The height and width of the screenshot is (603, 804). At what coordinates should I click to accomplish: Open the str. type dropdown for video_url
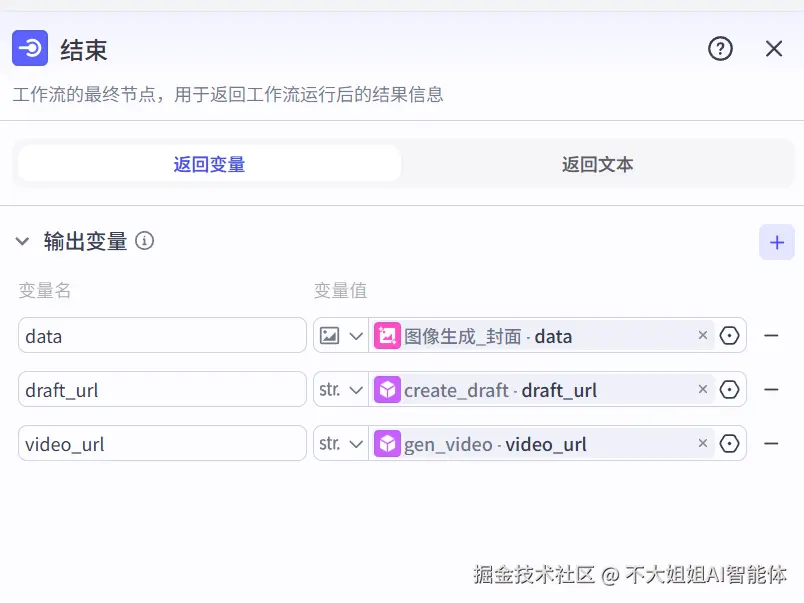340,443
